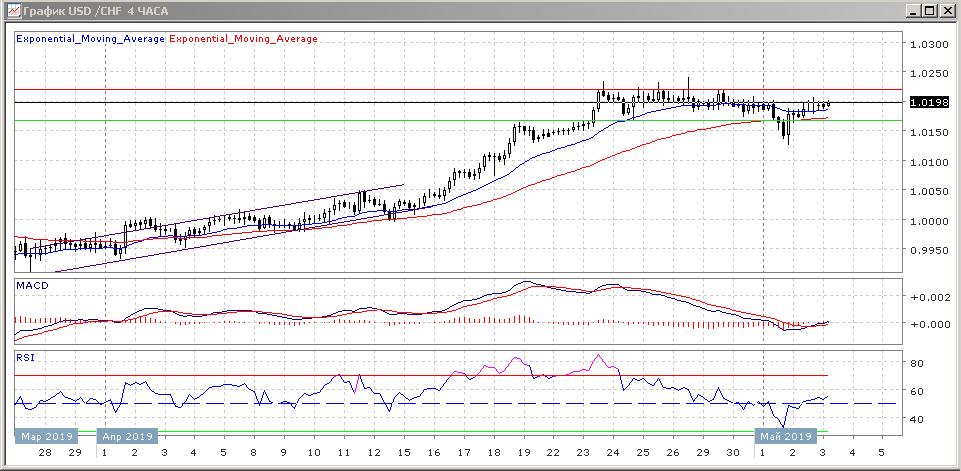Click the 1.0300 price axis label

(929, 44)
